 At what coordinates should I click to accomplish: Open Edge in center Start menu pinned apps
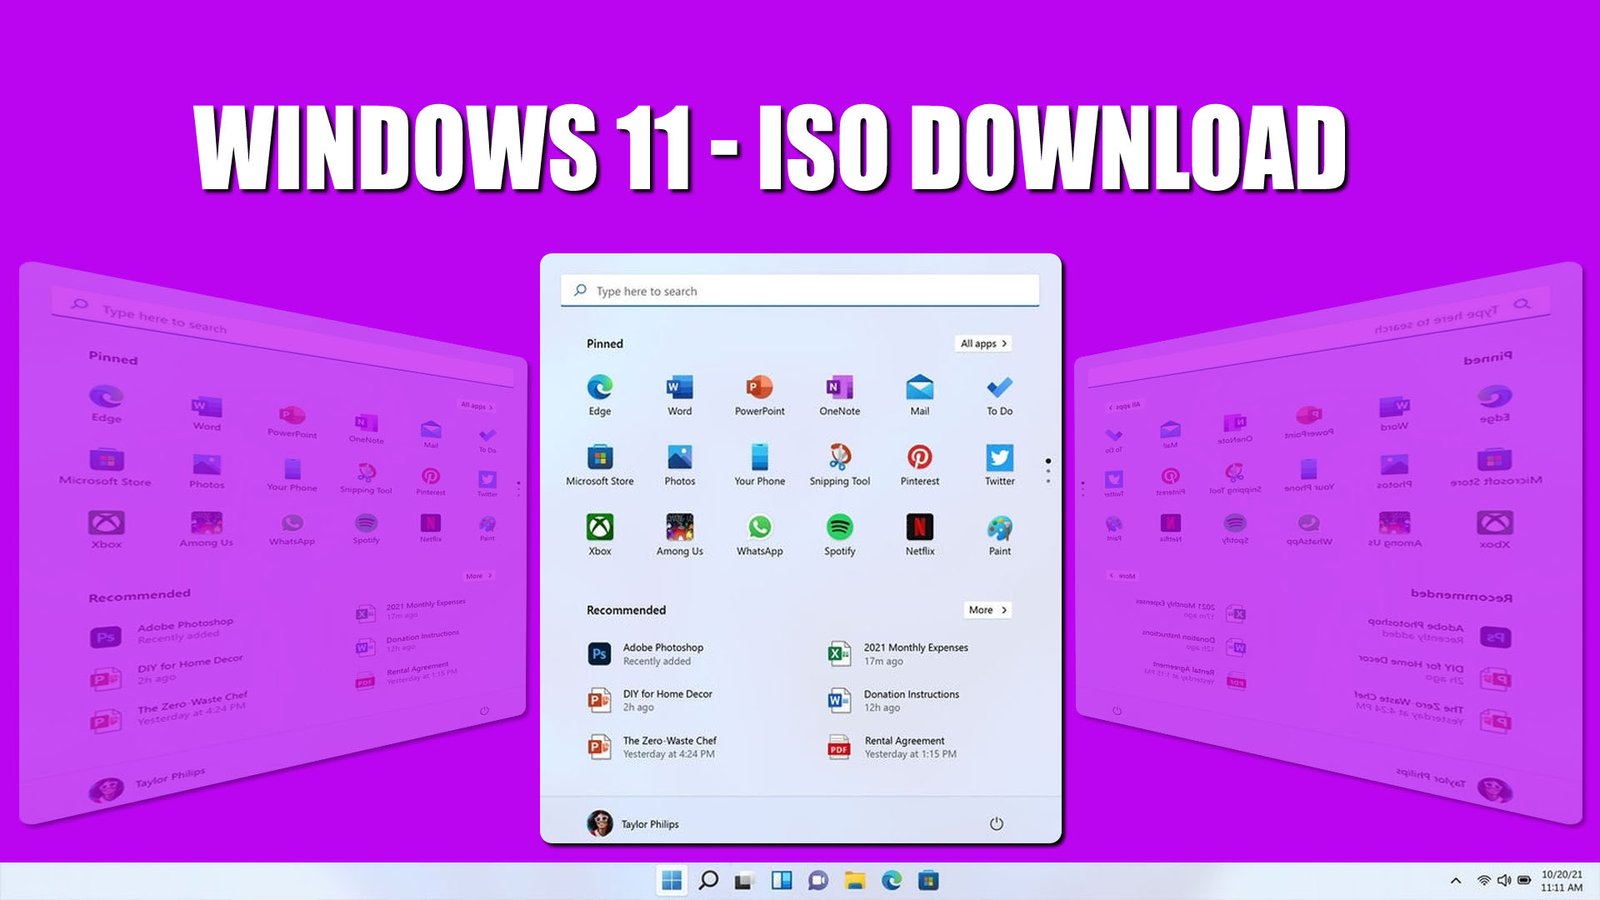[x=600, y=394]
